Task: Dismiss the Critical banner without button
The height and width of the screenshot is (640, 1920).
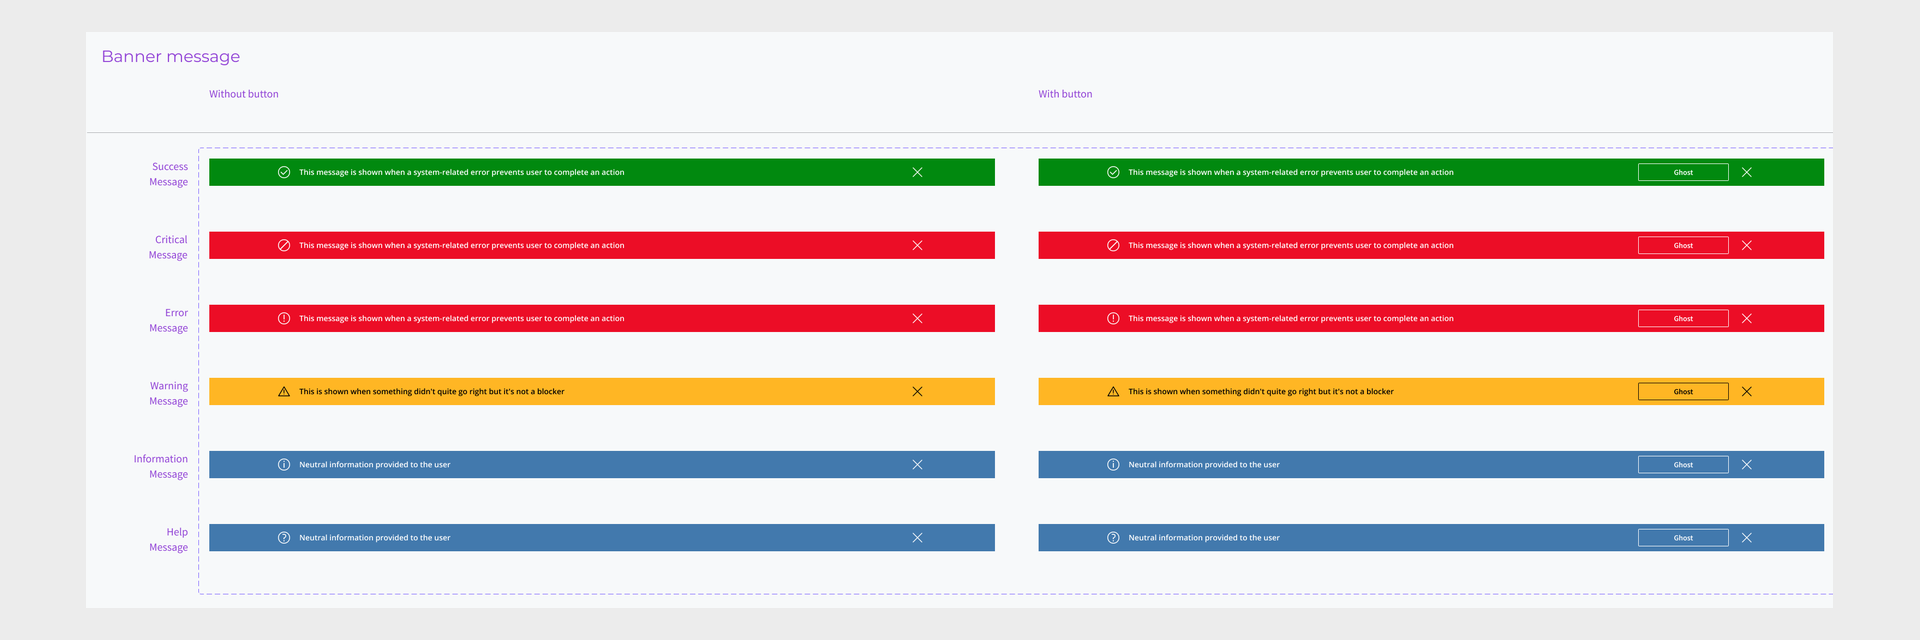Action: pos(917,245)
